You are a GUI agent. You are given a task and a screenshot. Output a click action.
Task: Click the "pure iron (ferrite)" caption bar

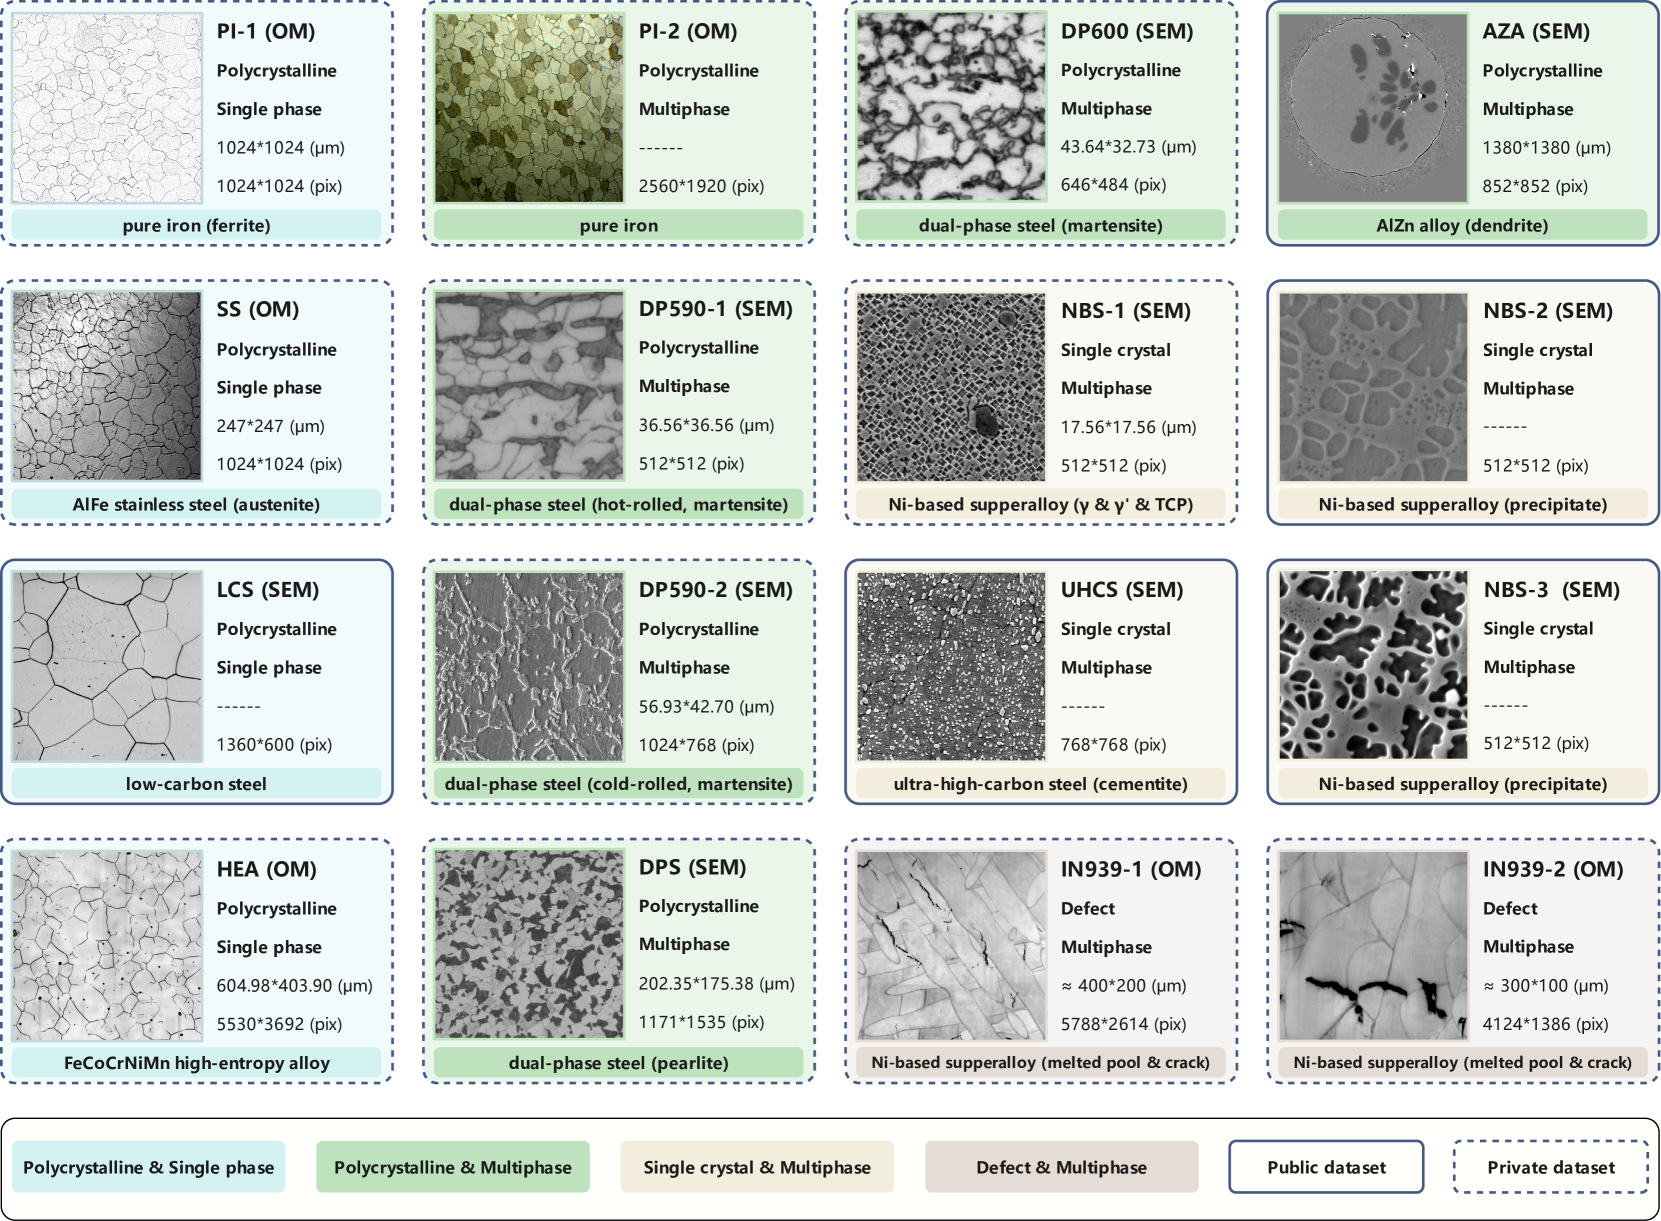click(x=196, y=225)
